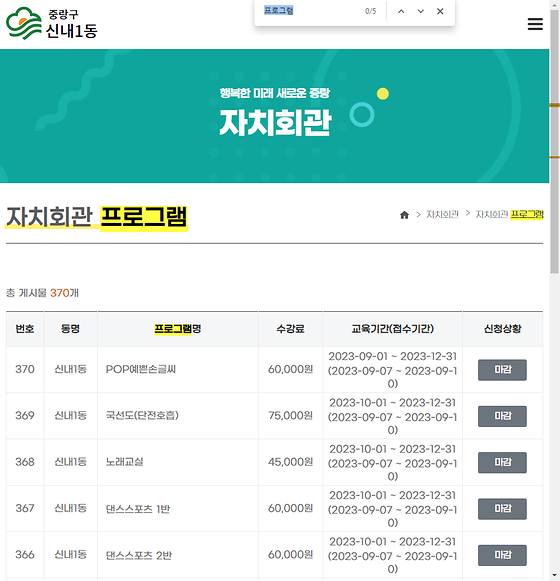Click row number 366
Viewport: 560px width, 581px height.
(25, 555)
